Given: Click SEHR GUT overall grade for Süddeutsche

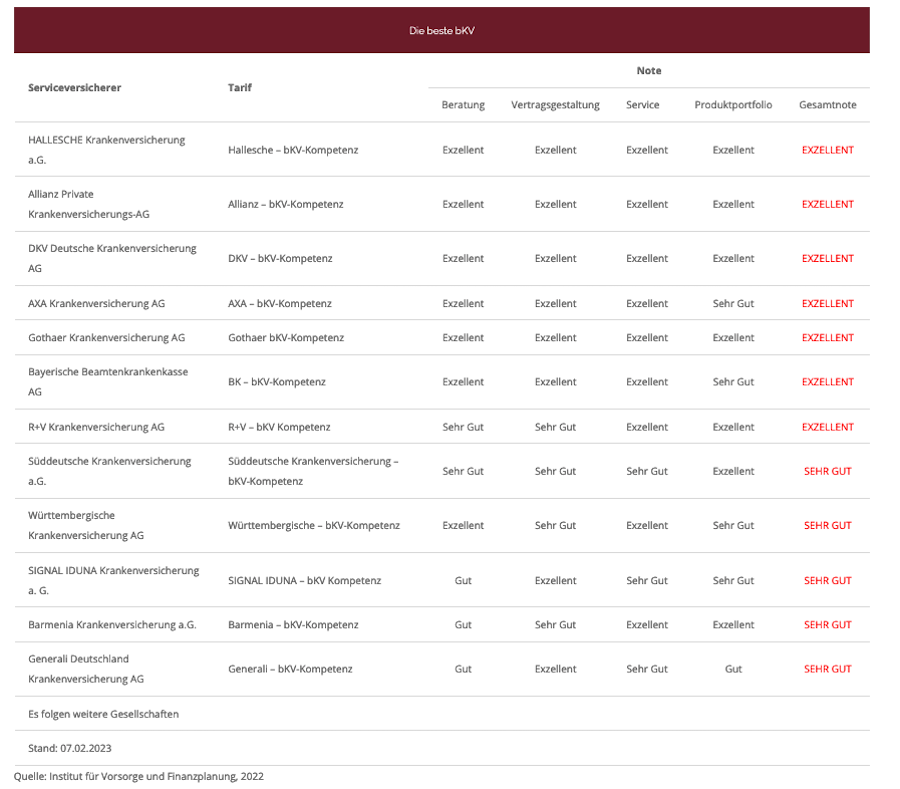Looking at the screenshot, I should coord(827,471).
